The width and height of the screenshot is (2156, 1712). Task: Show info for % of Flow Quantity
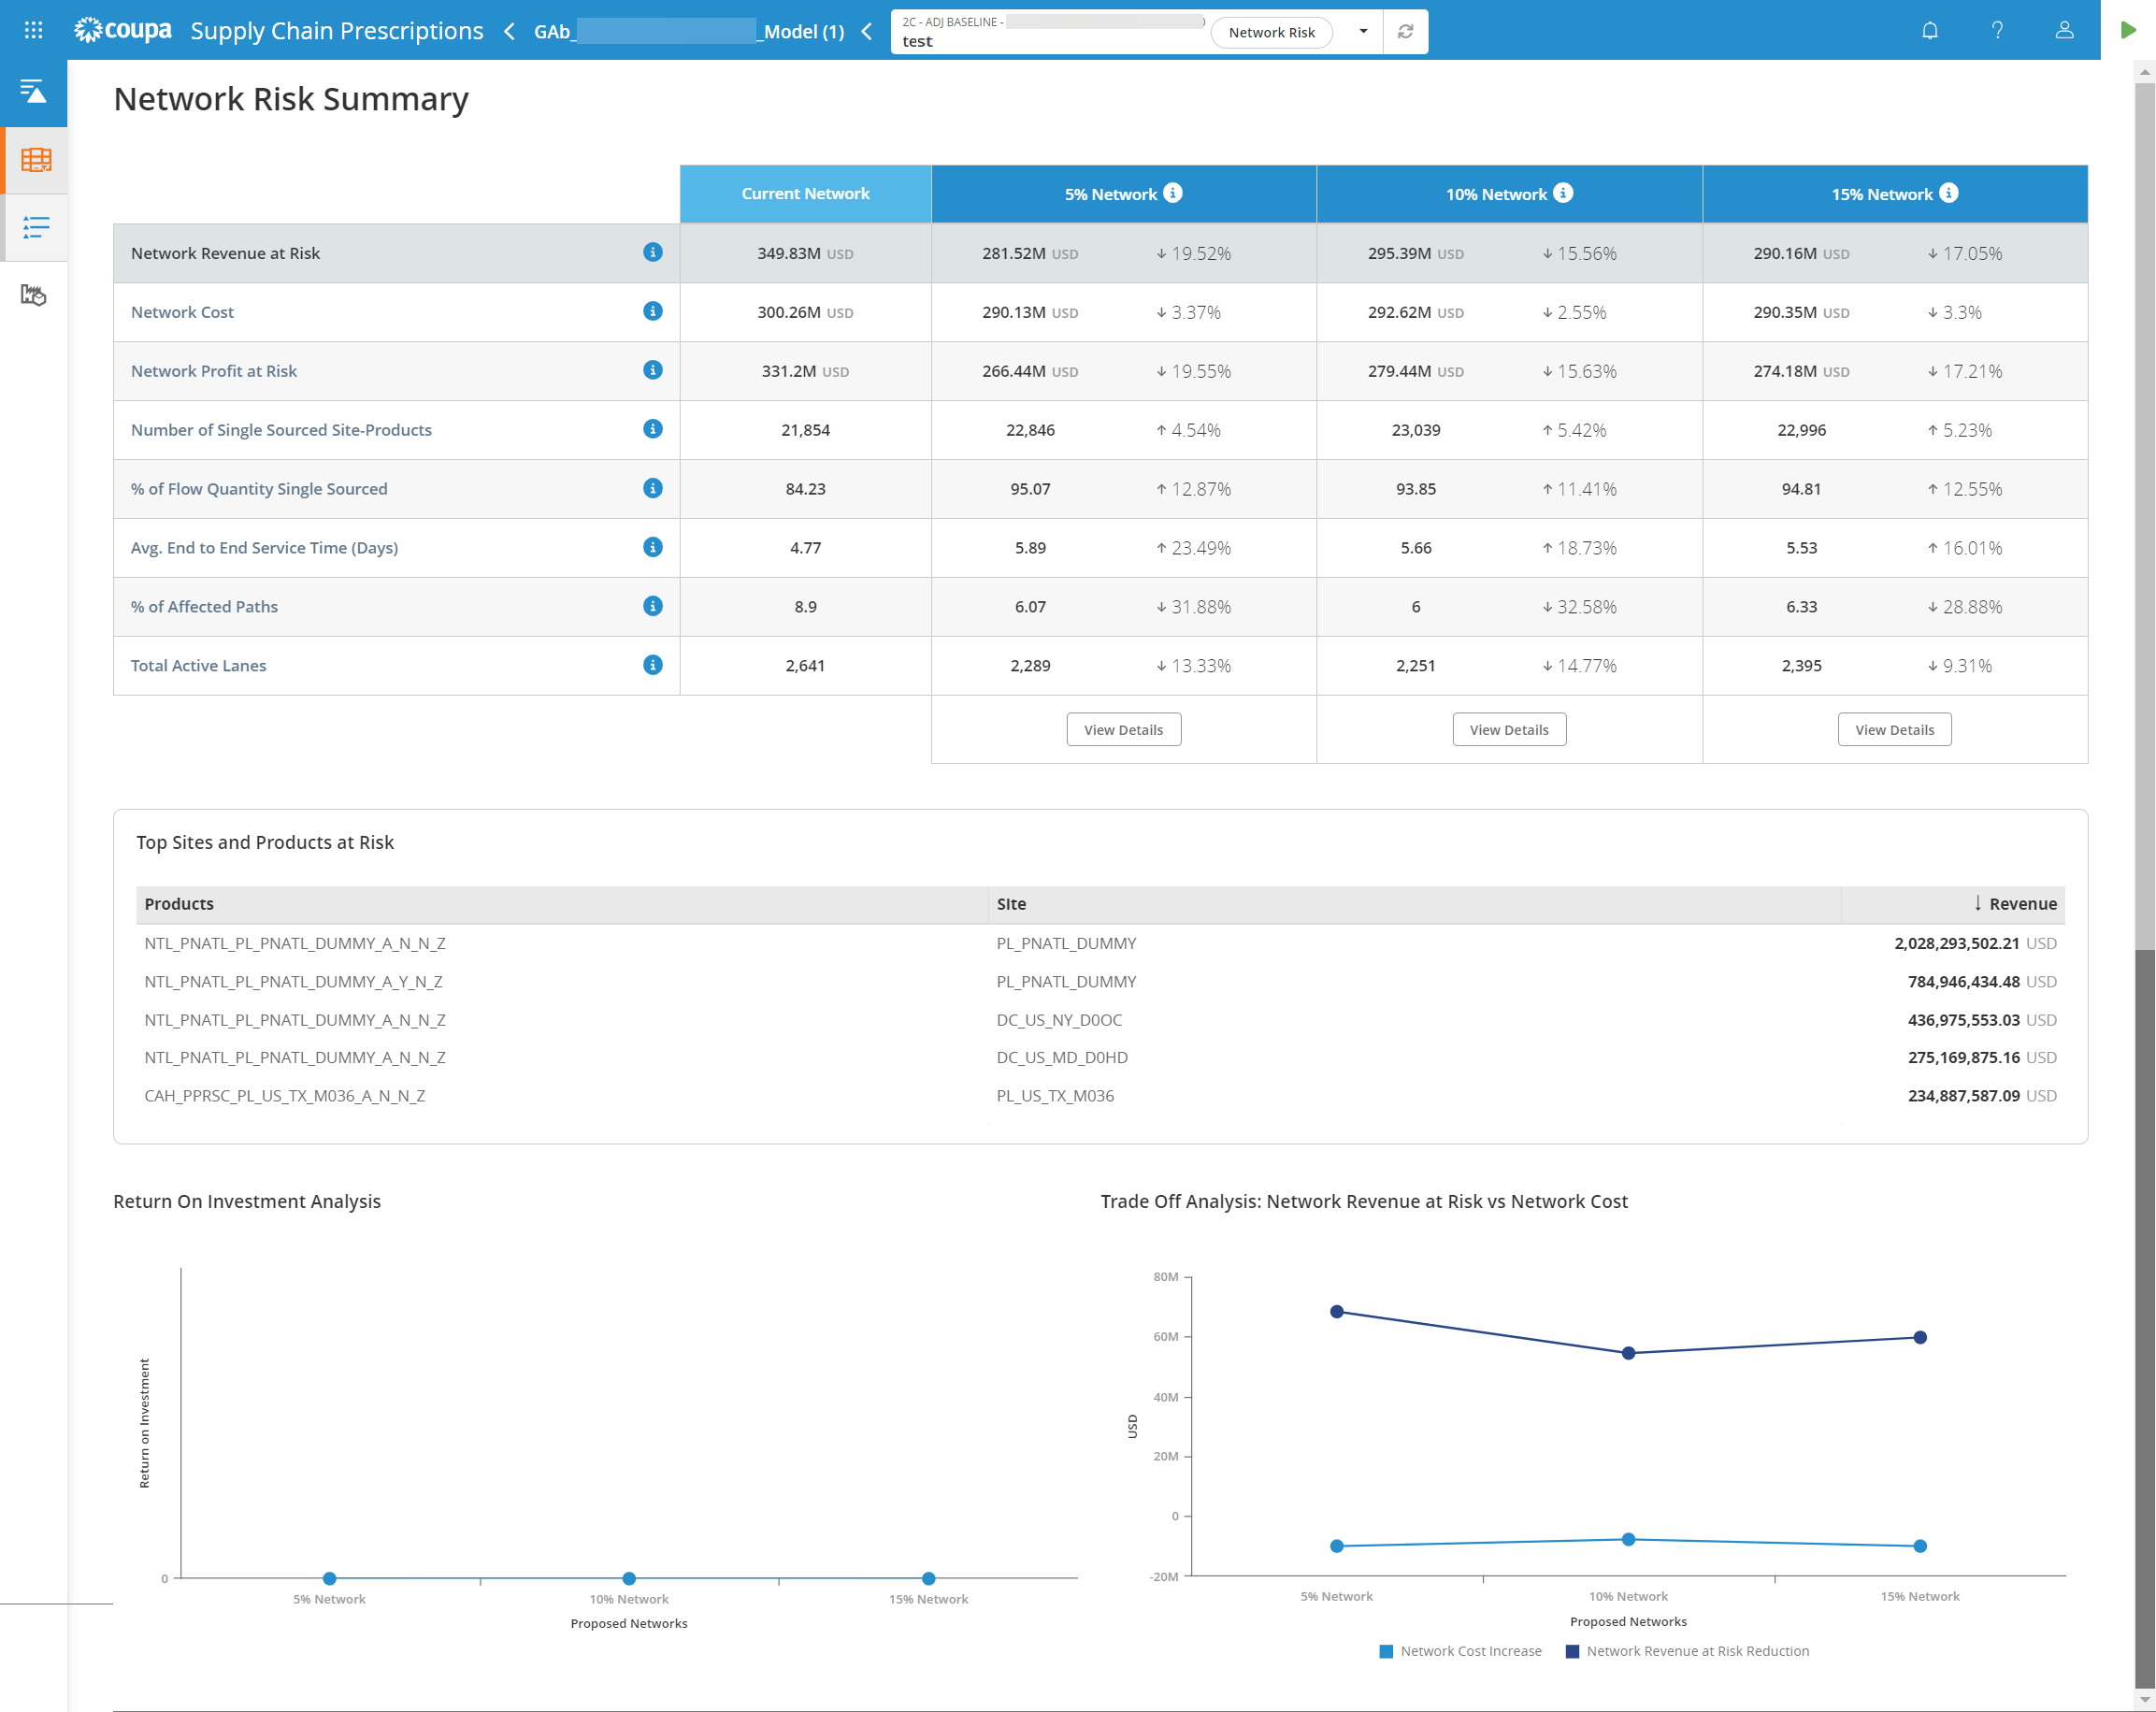click(x=653, y=488)
